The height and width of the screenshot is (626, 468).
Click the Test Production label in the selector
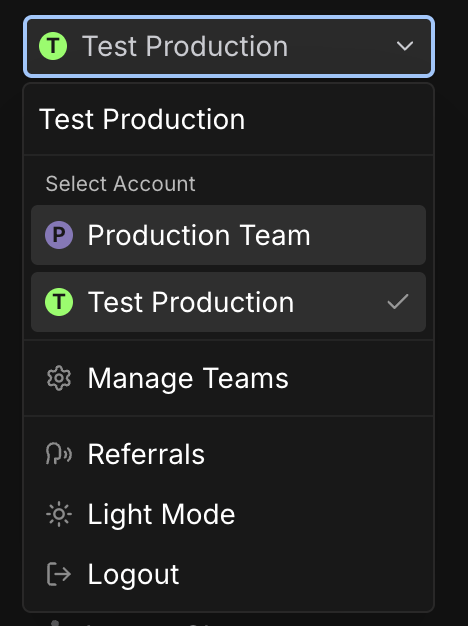pos(185,46)
